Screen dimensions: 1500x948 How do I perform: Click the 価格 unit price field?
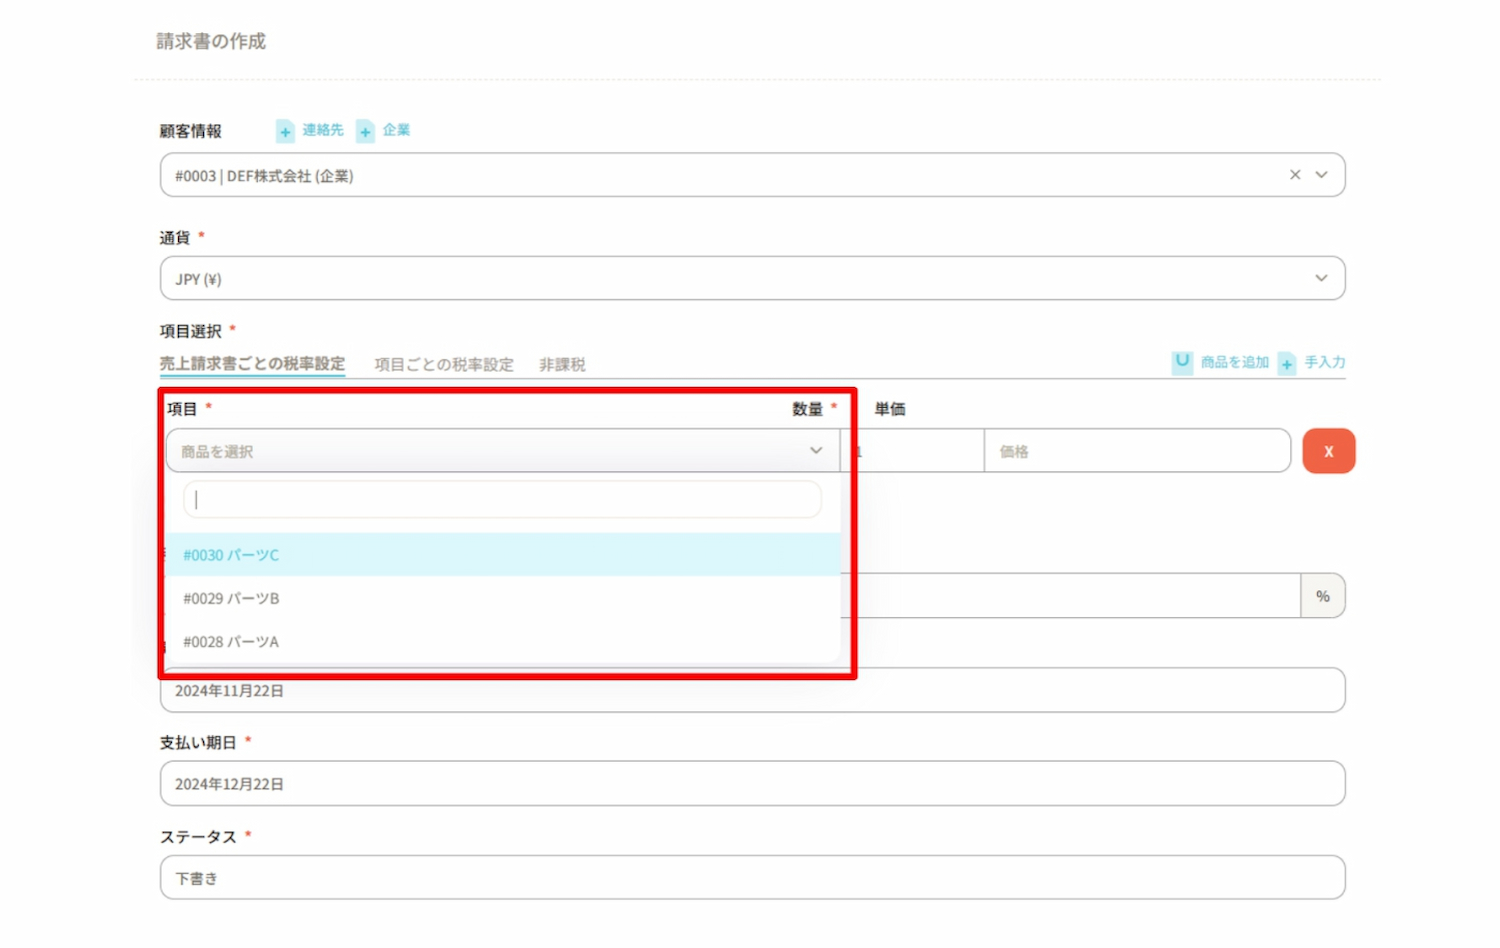click(1137, 451)
